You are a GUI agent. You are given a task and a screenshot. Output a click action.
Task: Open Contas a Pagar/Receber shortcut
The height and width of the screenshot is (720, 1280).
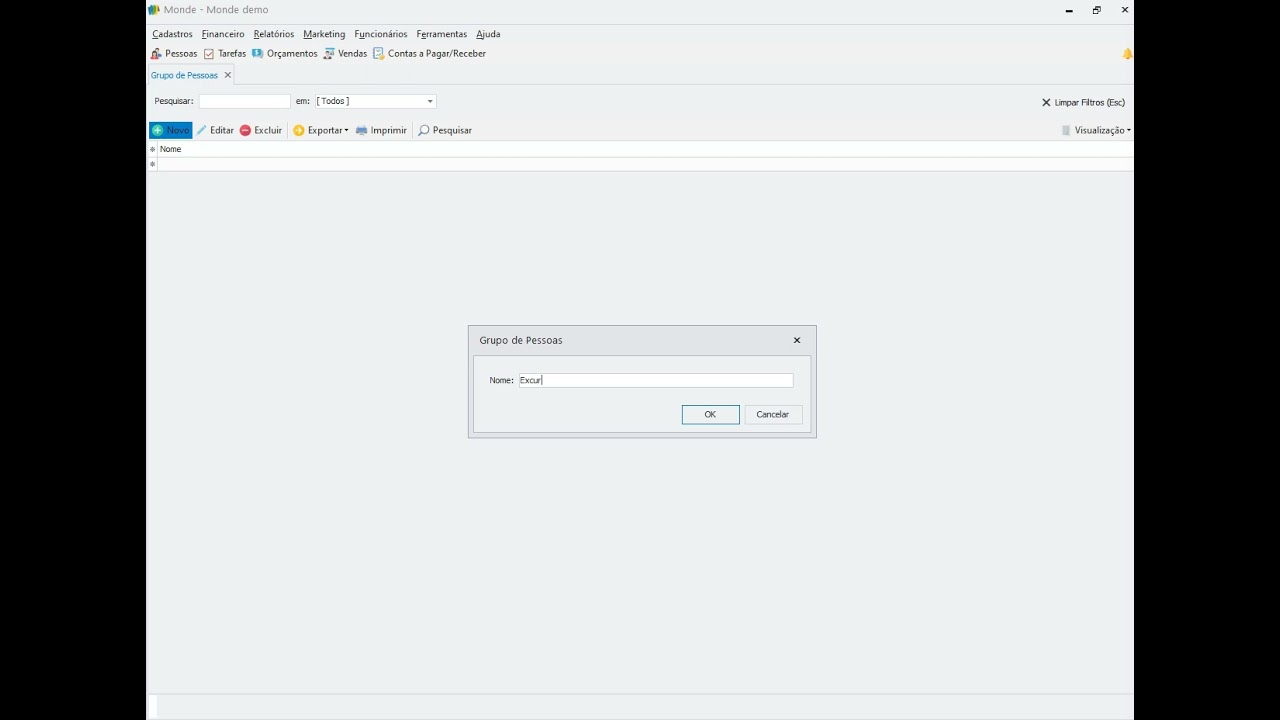click(x=429, y=54)
